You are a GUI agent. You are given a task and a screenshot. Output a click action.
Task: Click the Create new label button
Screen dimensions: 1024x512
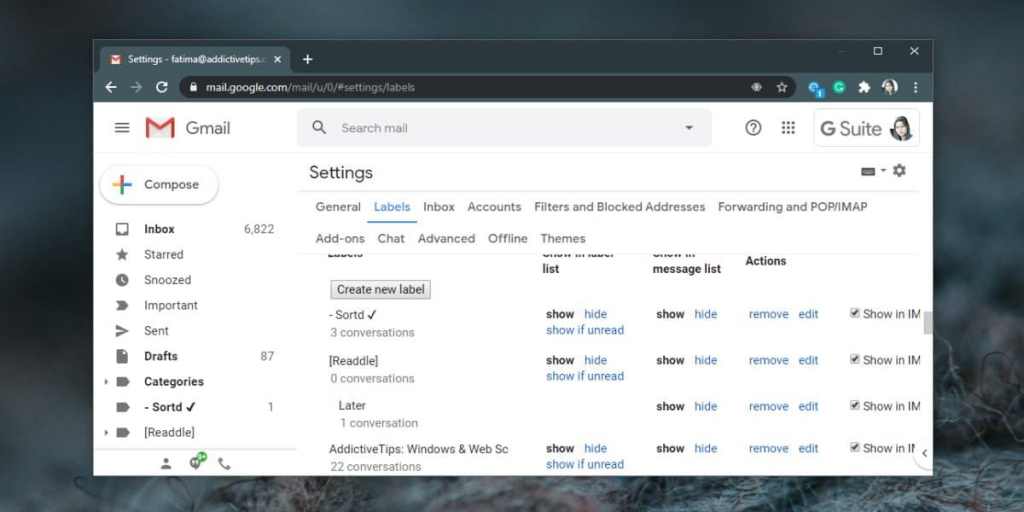pos(380,290)
